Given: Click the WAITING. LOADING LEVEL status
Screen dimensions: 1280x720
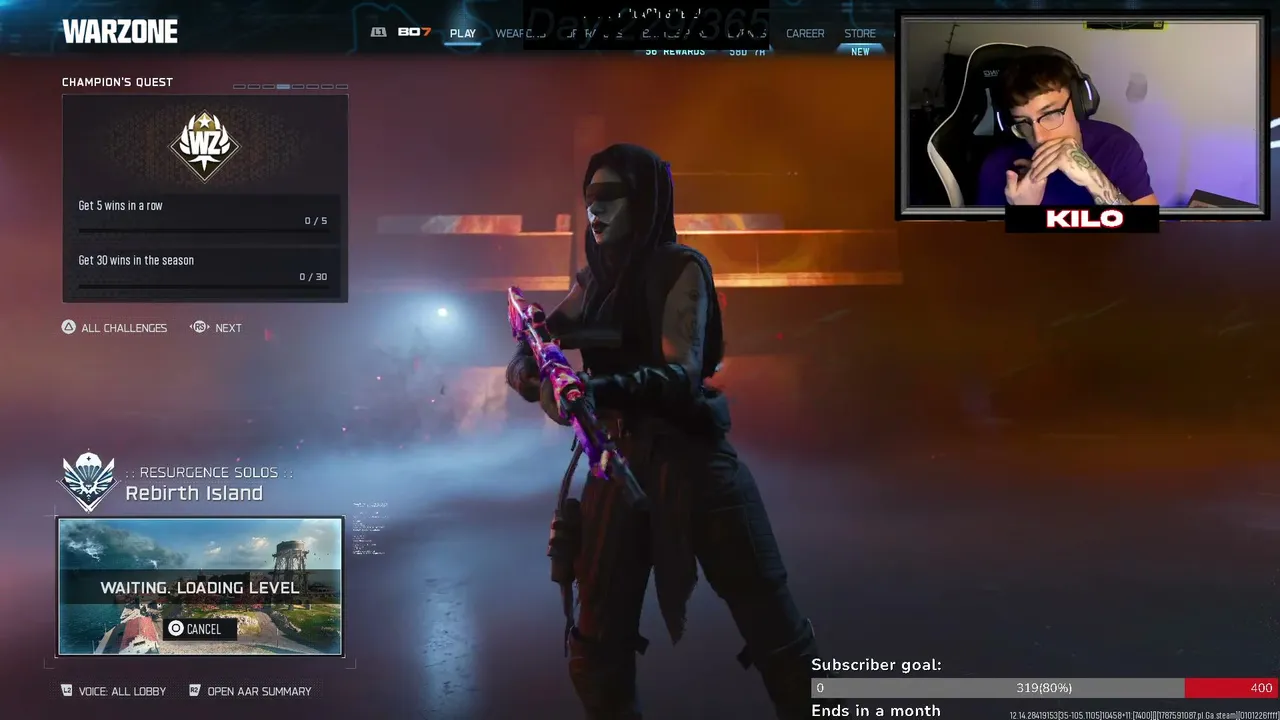Looking at the screenshot, I should [x=200, y=588].
